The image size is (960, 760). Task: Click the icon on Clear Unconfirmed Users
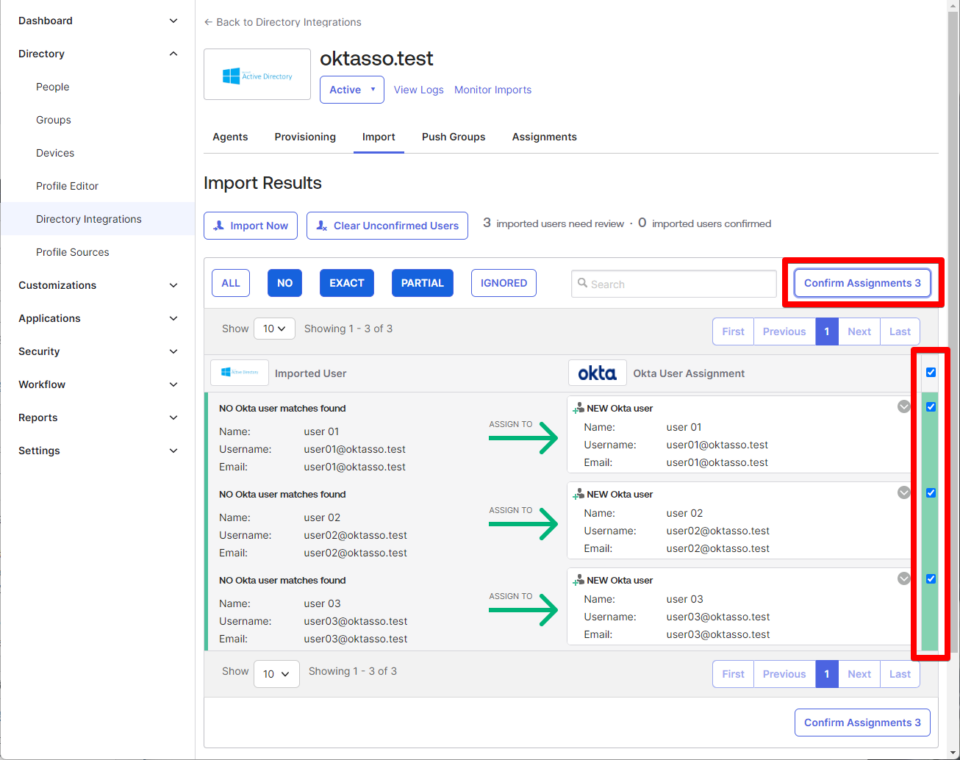(321, 225)
